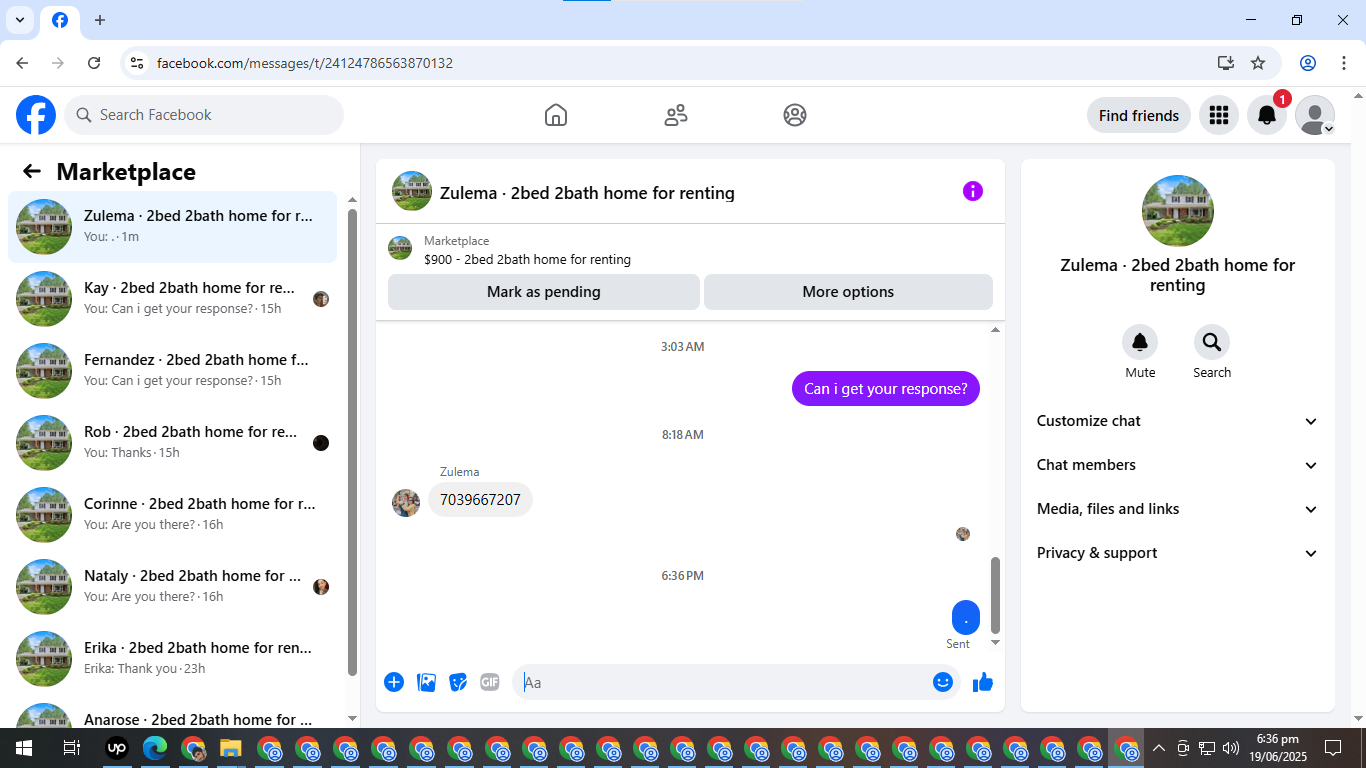Reload the page
The image size is (1366, 768).
click(x=94, y=63)
